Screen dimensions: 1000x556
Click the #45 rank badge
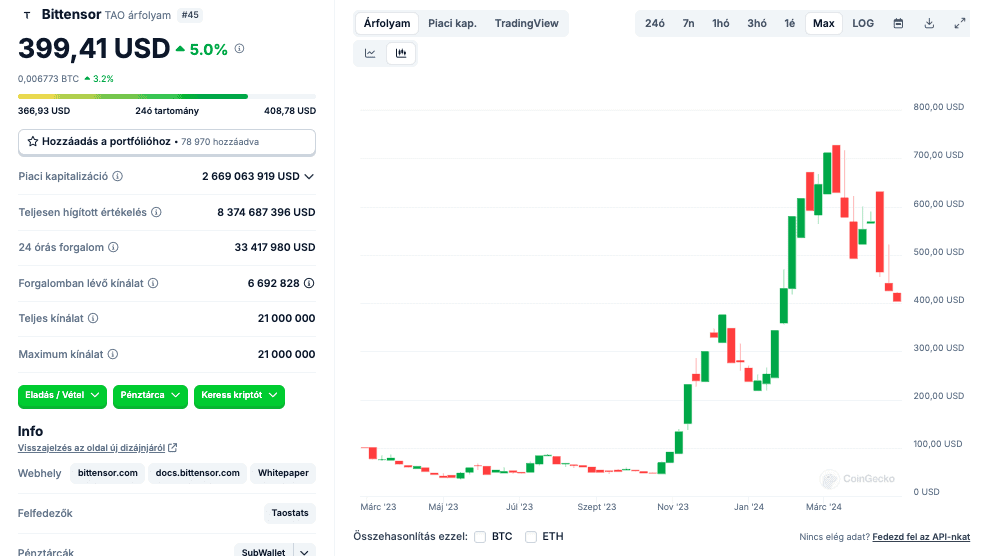(x=190, y=15)
